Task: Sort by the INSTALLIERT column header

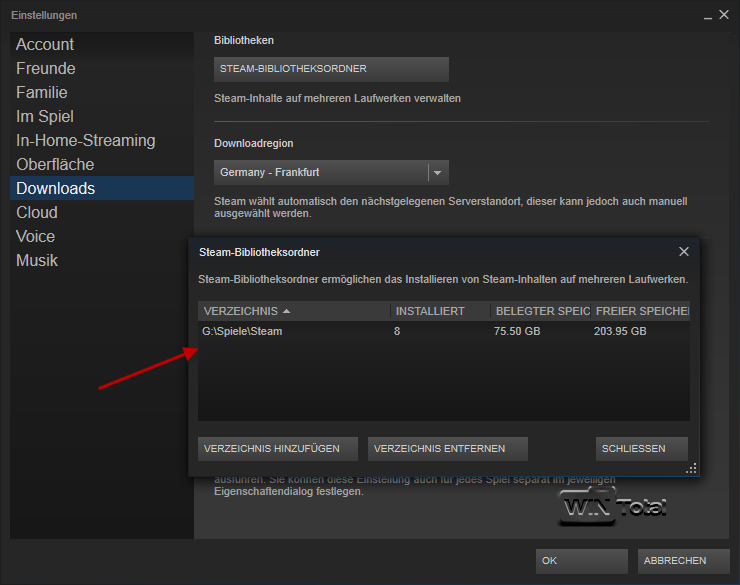Action: coord(440,311)
